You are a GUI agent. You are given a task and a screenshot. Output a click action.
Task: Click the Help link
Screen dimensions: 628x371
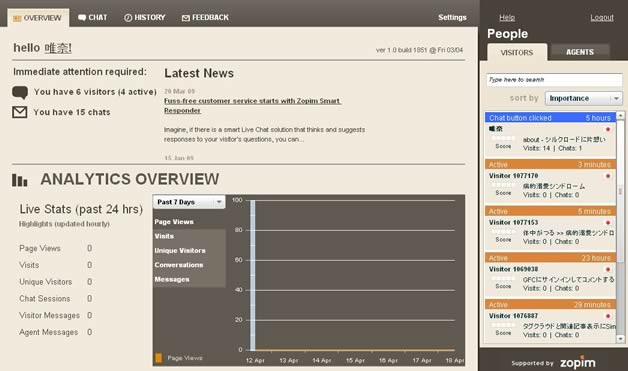[507, 17]
